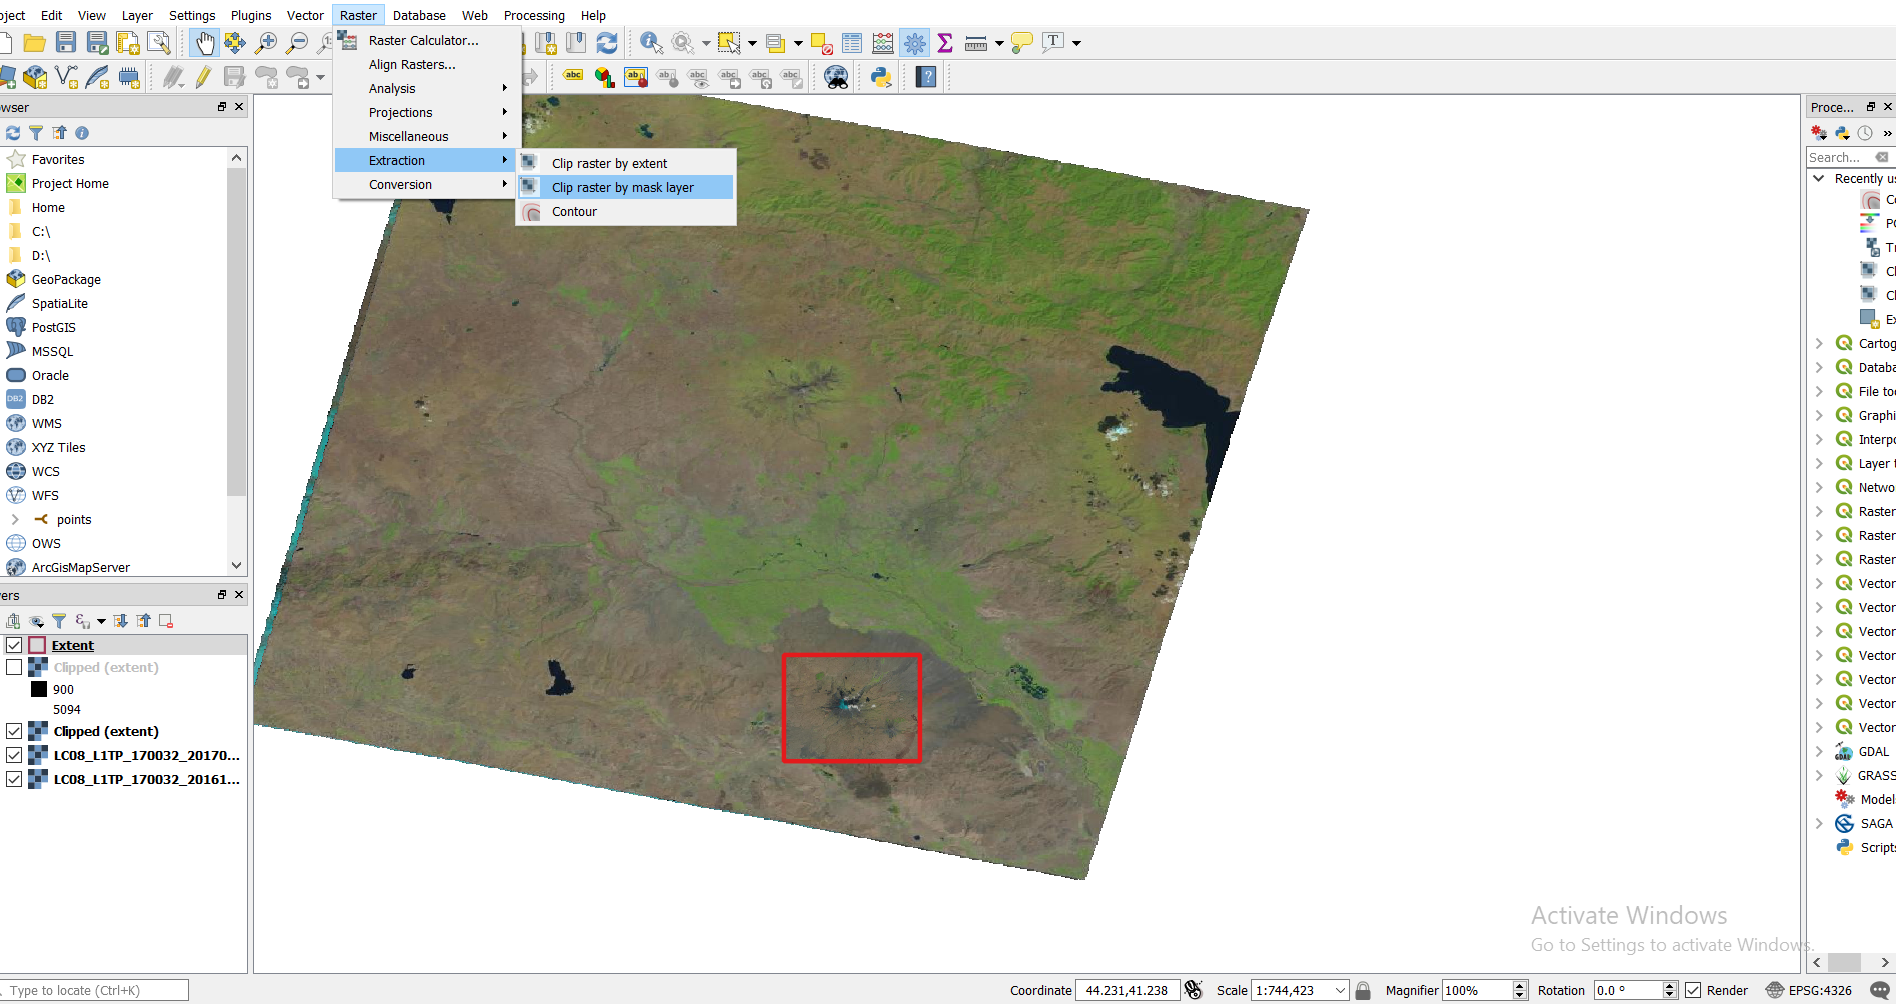Open the Python Console icon

point(880,77)
